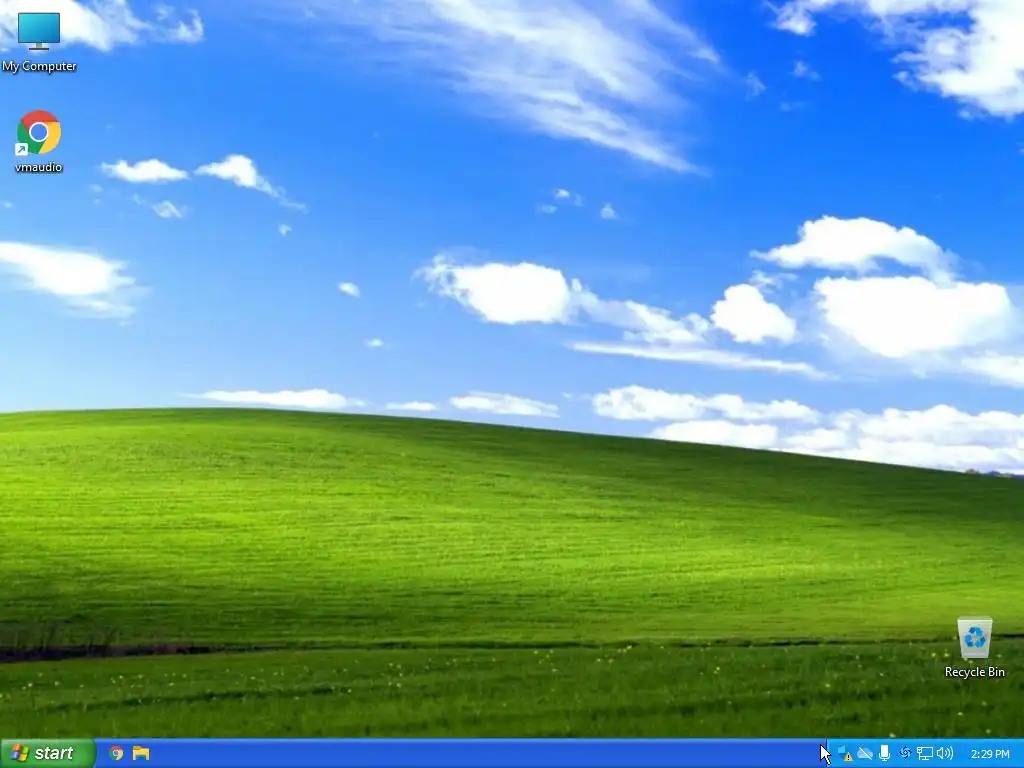Click the 'vmaudio' shortcut label
This screenshot has width=1024, height=768.
point(39,167)
